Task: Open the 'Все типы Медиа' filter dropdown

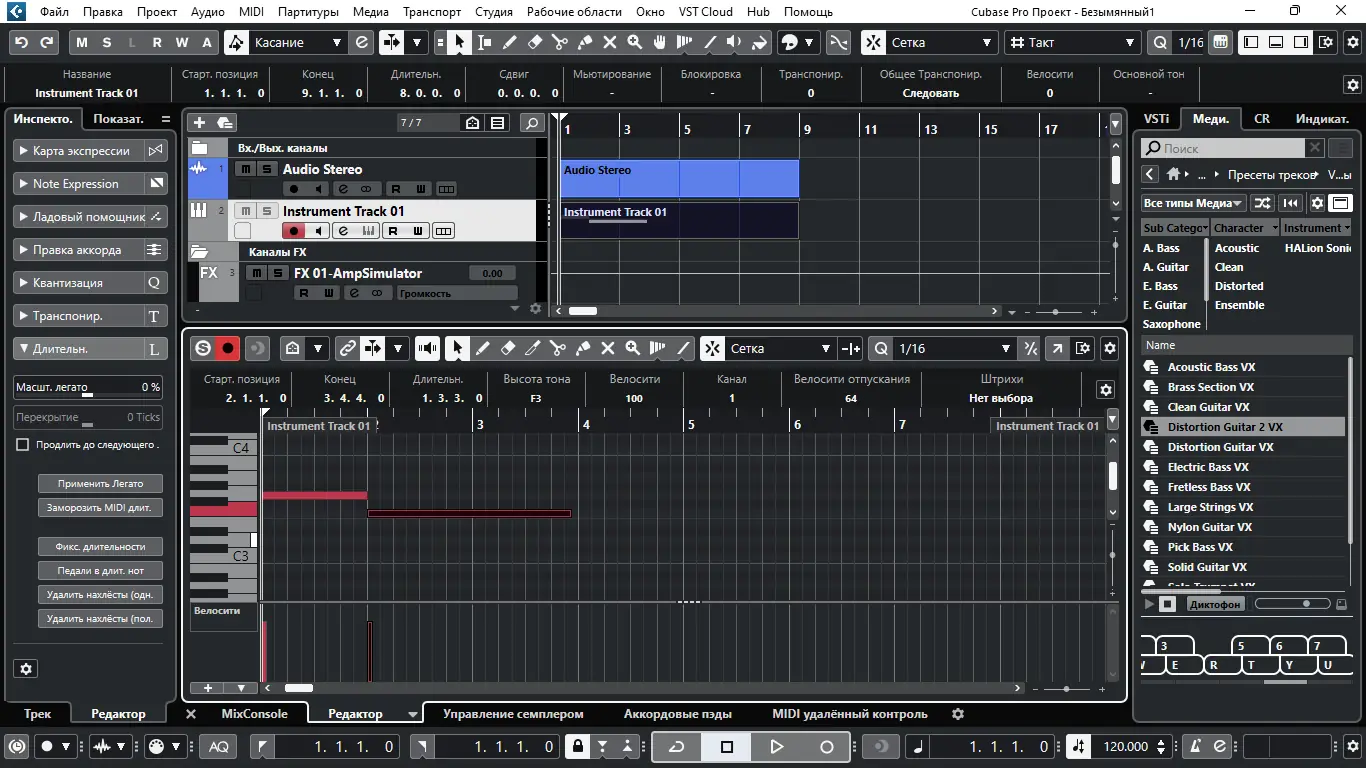Action: click(x=1194, y=203)
